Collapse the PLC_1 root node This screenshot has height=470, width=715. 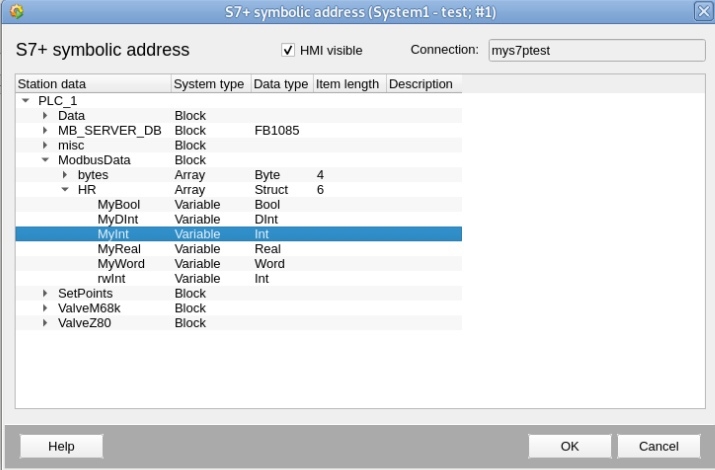(x=26, y=100)
